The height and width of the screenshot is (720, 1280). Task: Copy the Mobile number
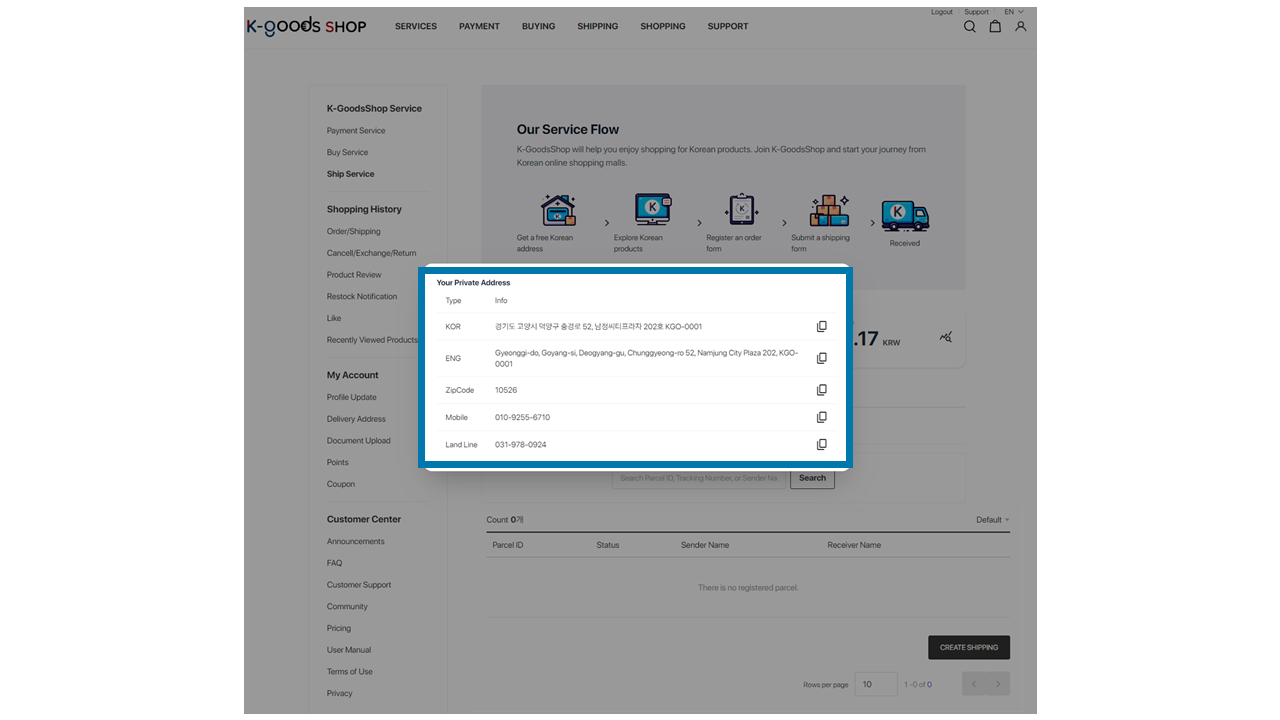coord(821,417)
